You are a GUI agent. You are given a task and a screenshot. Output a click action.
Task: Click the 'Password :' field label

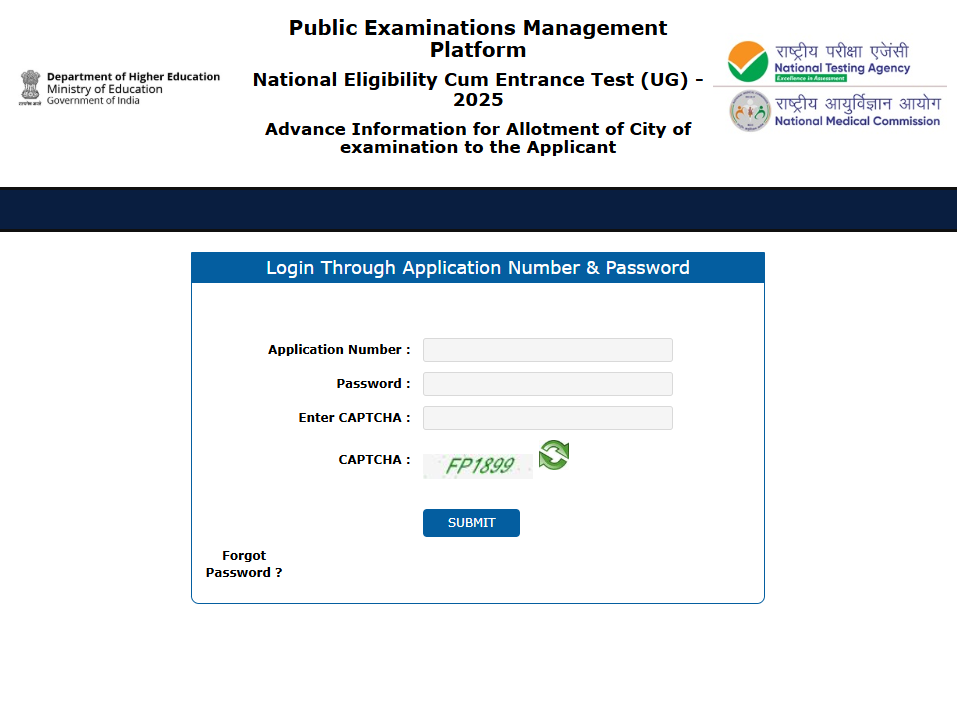click(x=373, y=384)
